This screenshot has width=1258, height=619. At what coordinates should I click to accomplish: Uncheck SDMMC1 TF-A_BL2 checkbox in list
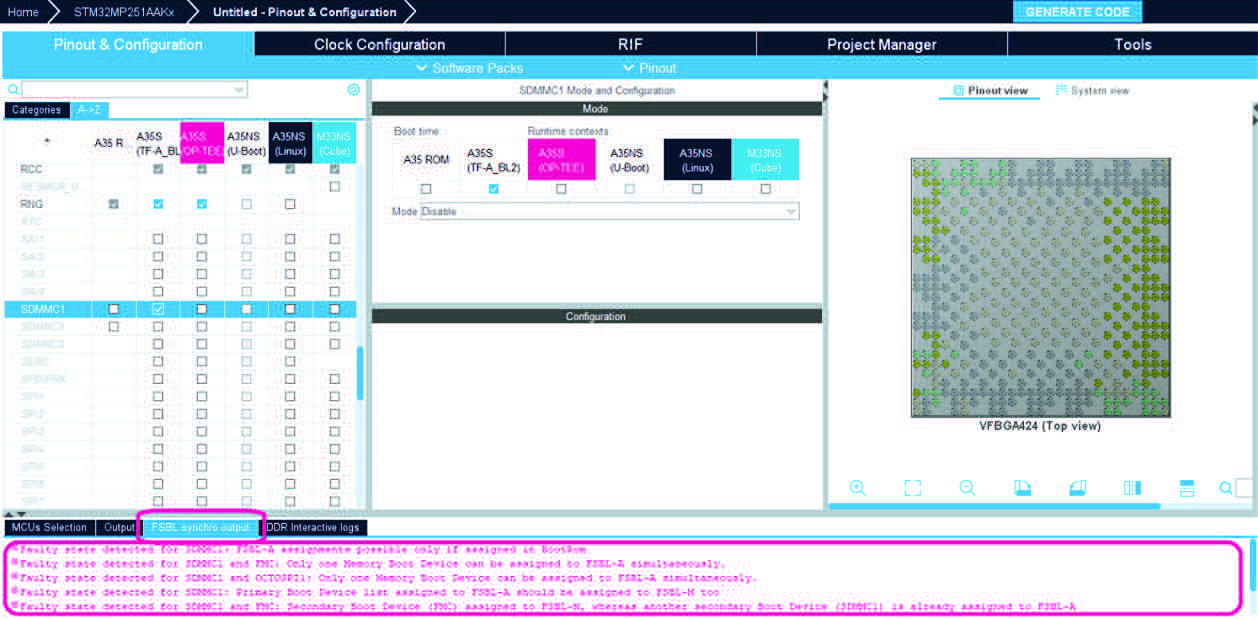(x=158, y=310)
